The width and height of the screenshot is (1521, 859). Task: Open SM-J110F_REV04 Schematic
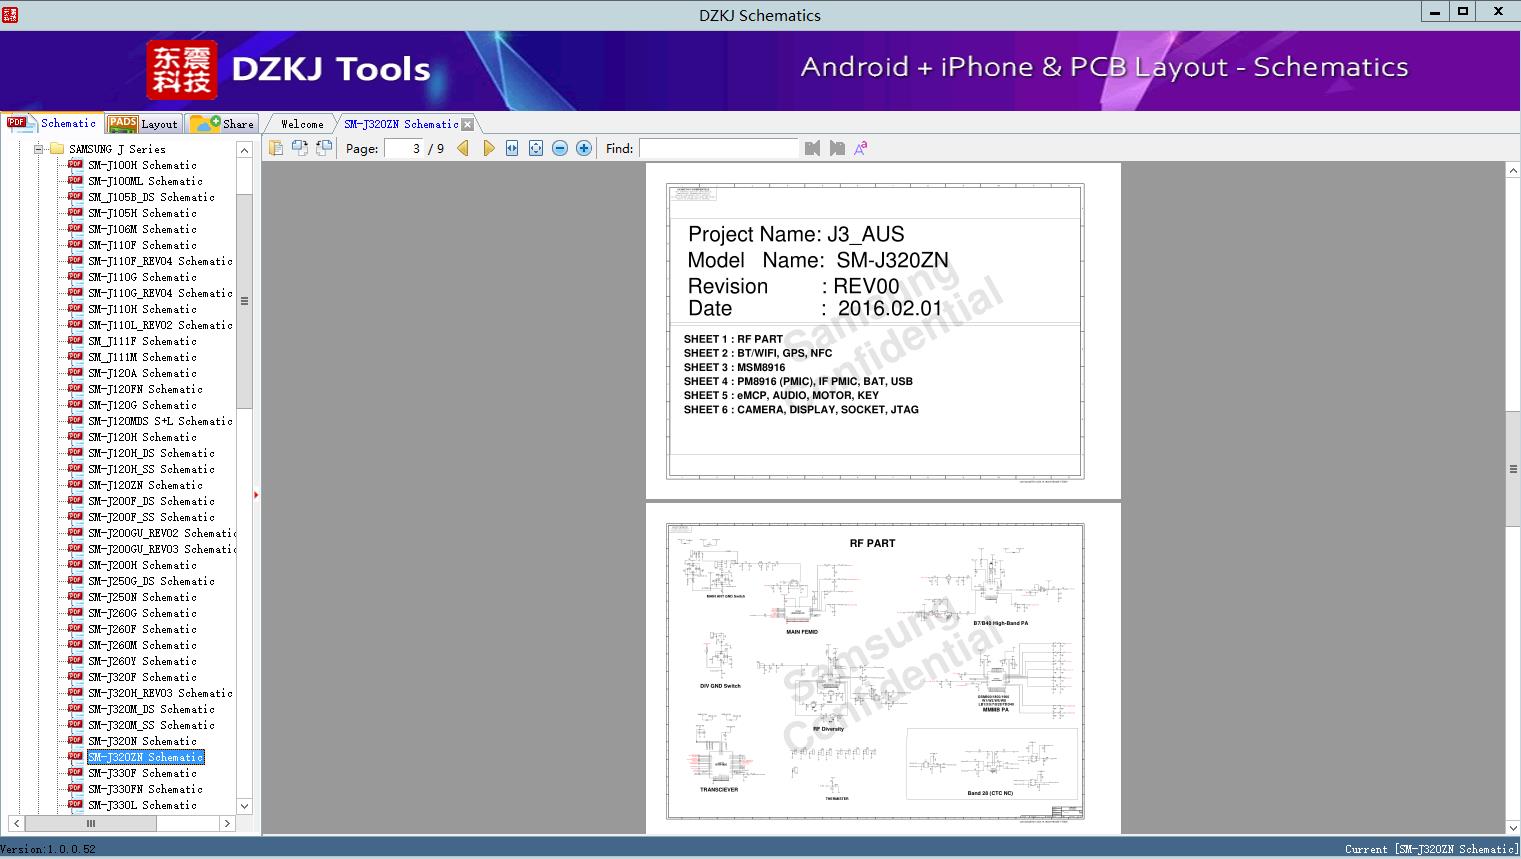coord(160,261)
